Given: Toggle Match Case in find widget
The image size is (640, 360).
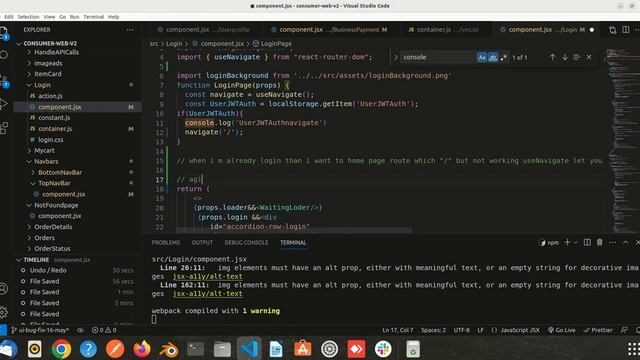Looking at the screenshot, I should (482, 58).
